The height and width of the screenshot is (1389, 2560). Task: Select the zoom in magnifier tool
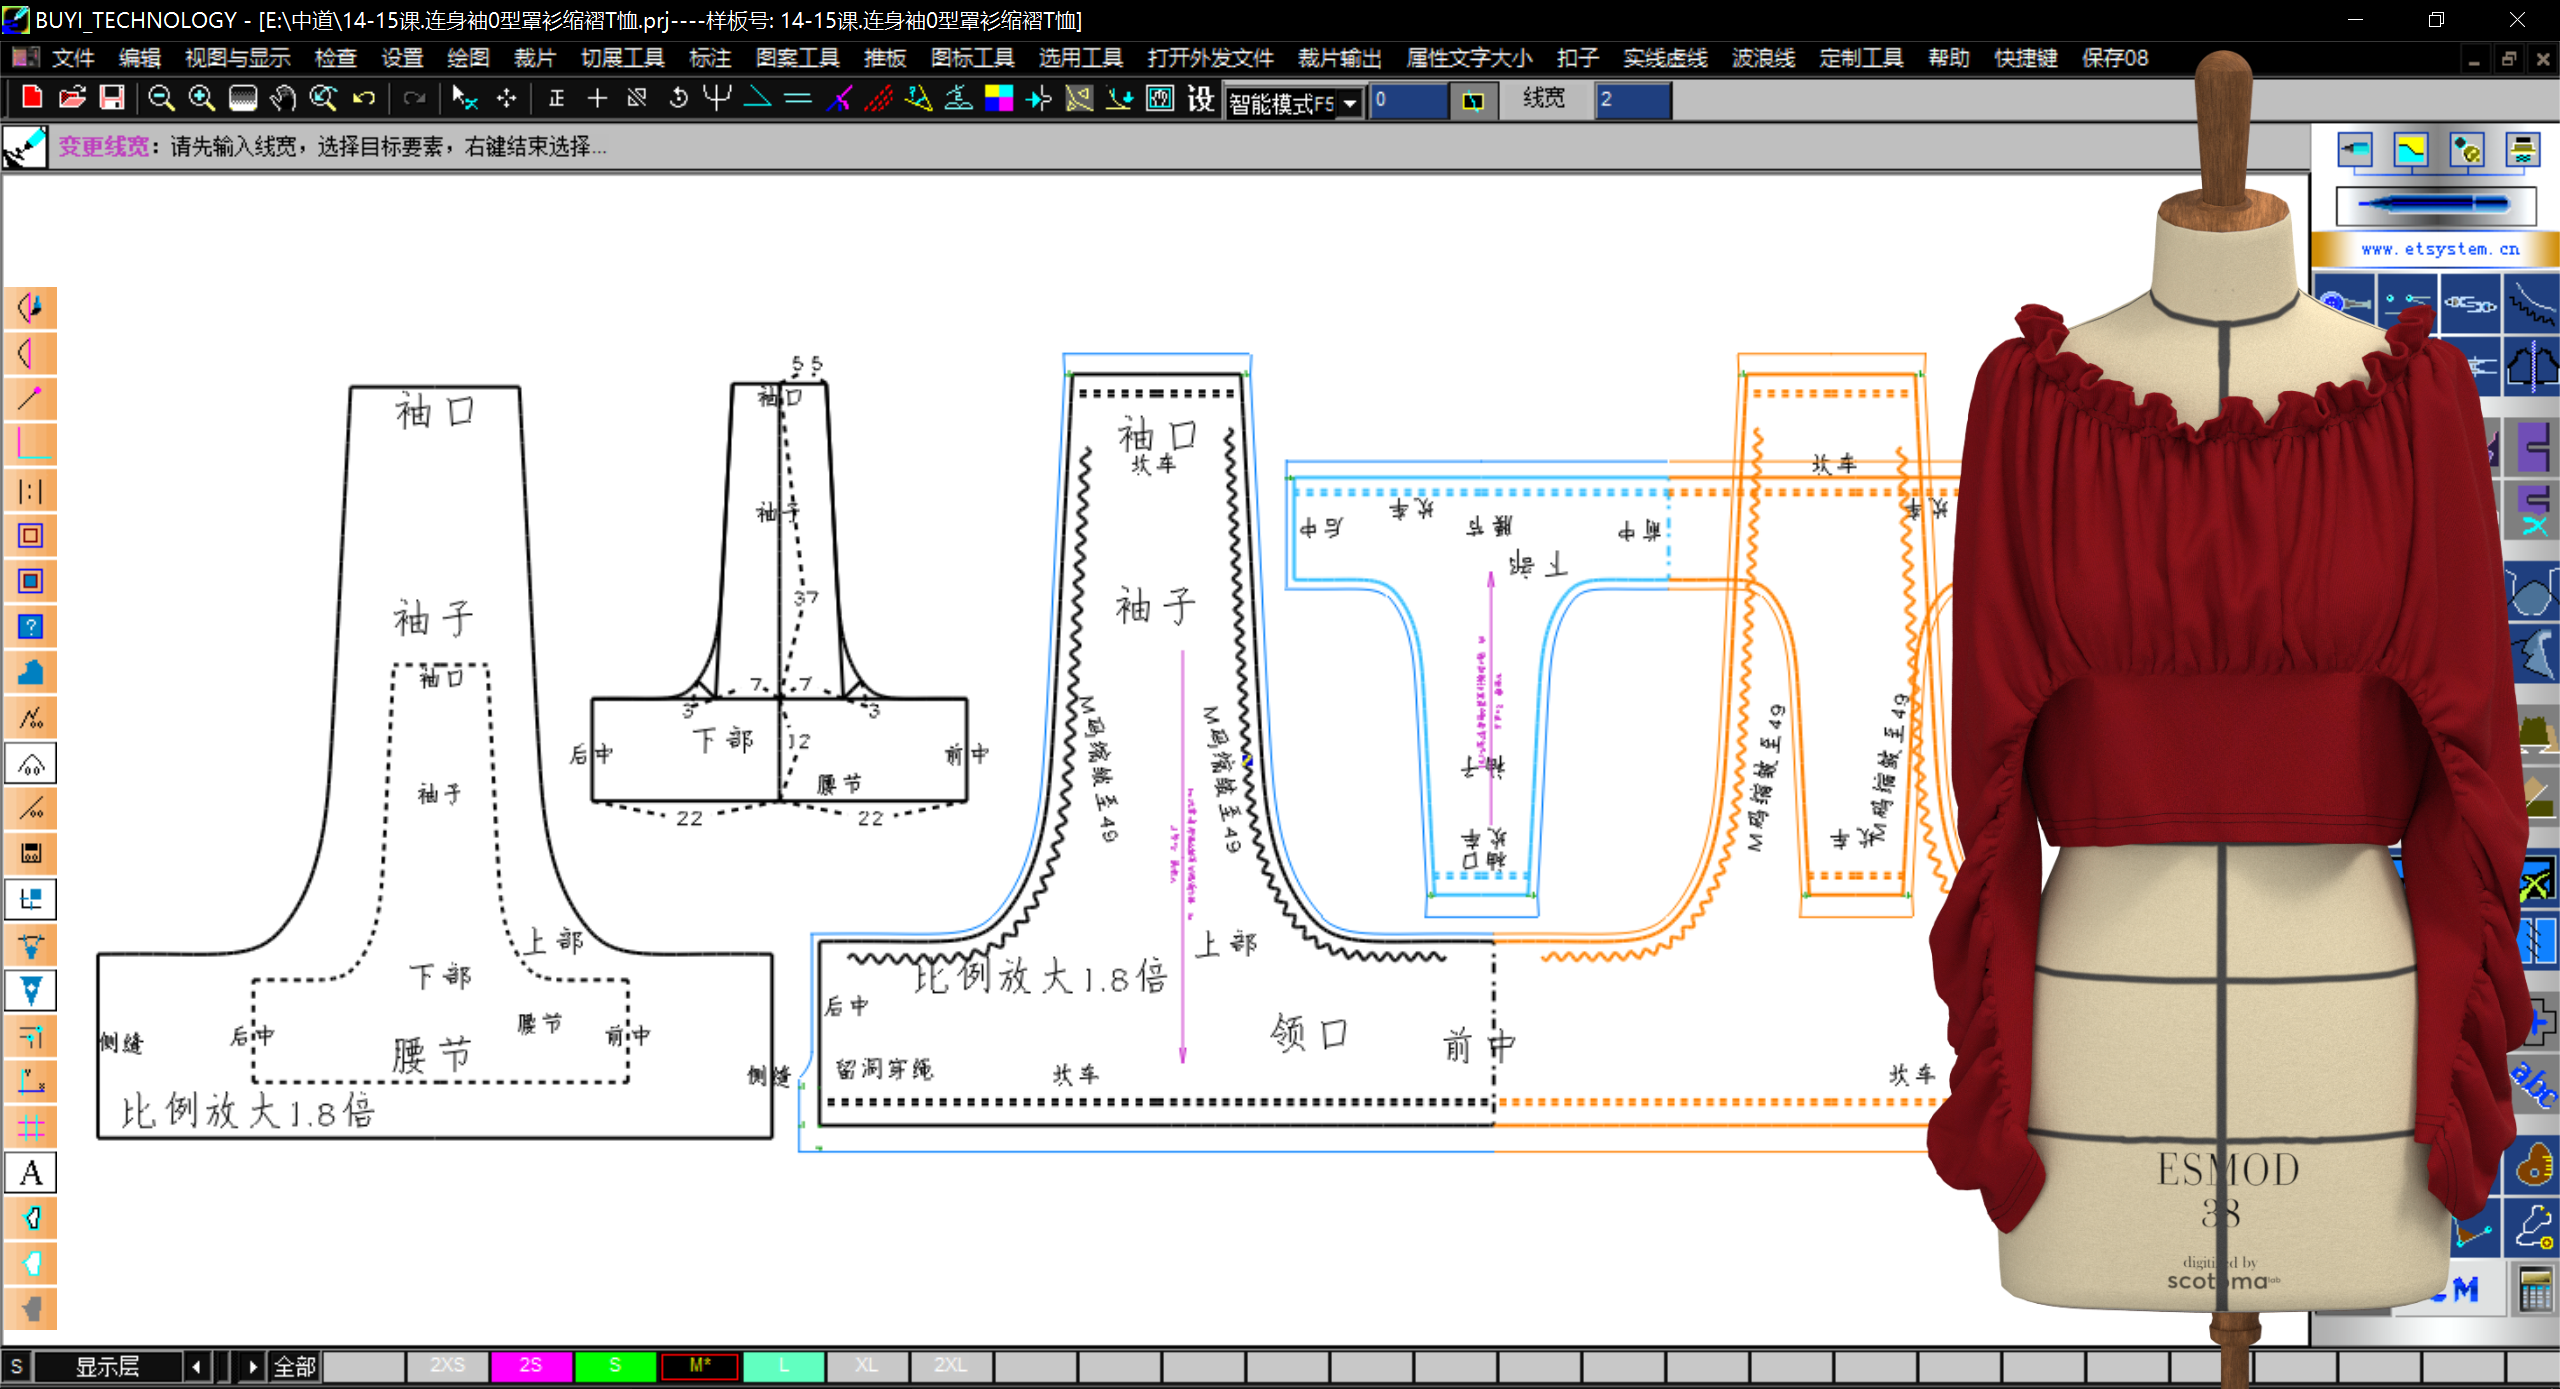point(202,98)
